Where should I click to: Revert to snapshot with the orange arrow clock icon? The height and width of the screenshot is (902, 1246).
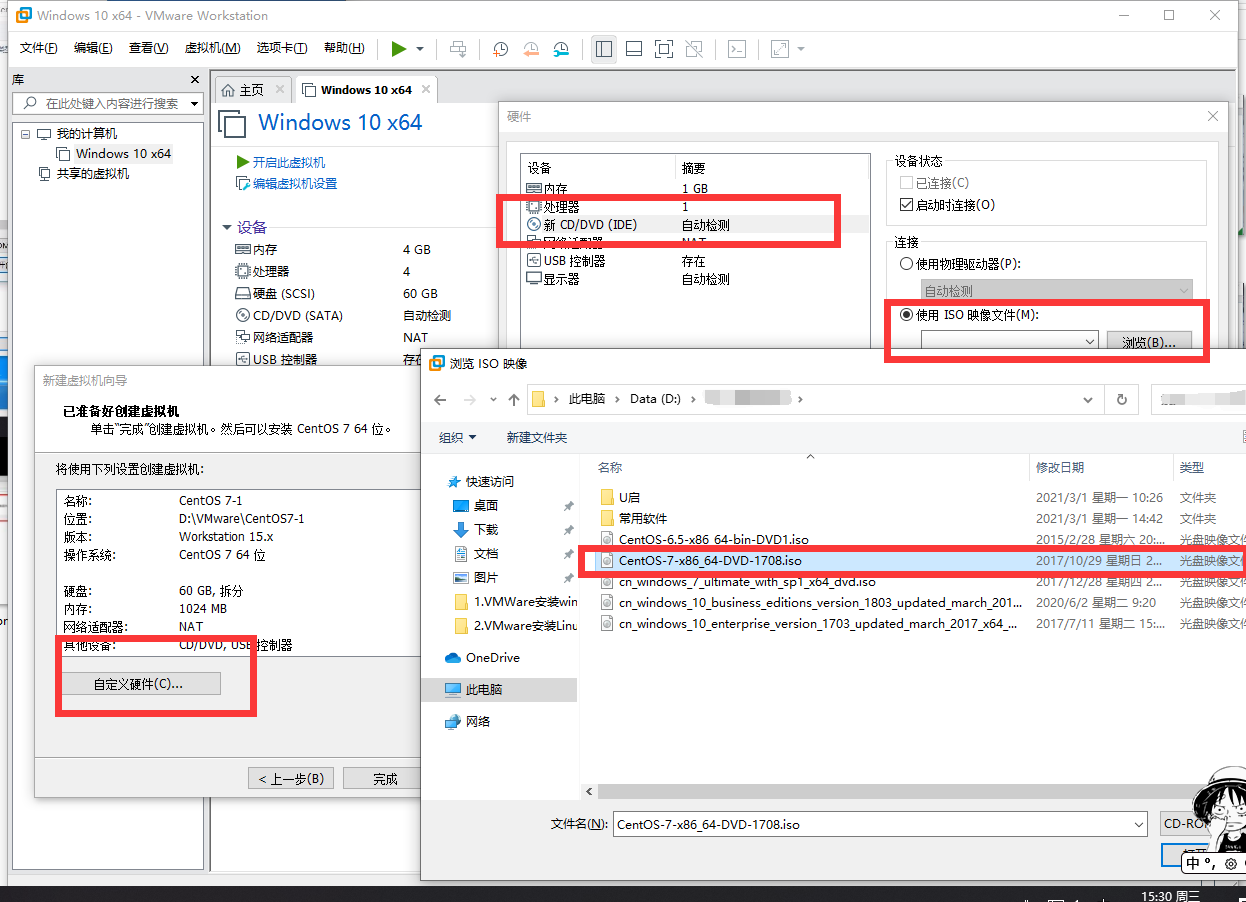pyautogui.click(x=531, y=48)
